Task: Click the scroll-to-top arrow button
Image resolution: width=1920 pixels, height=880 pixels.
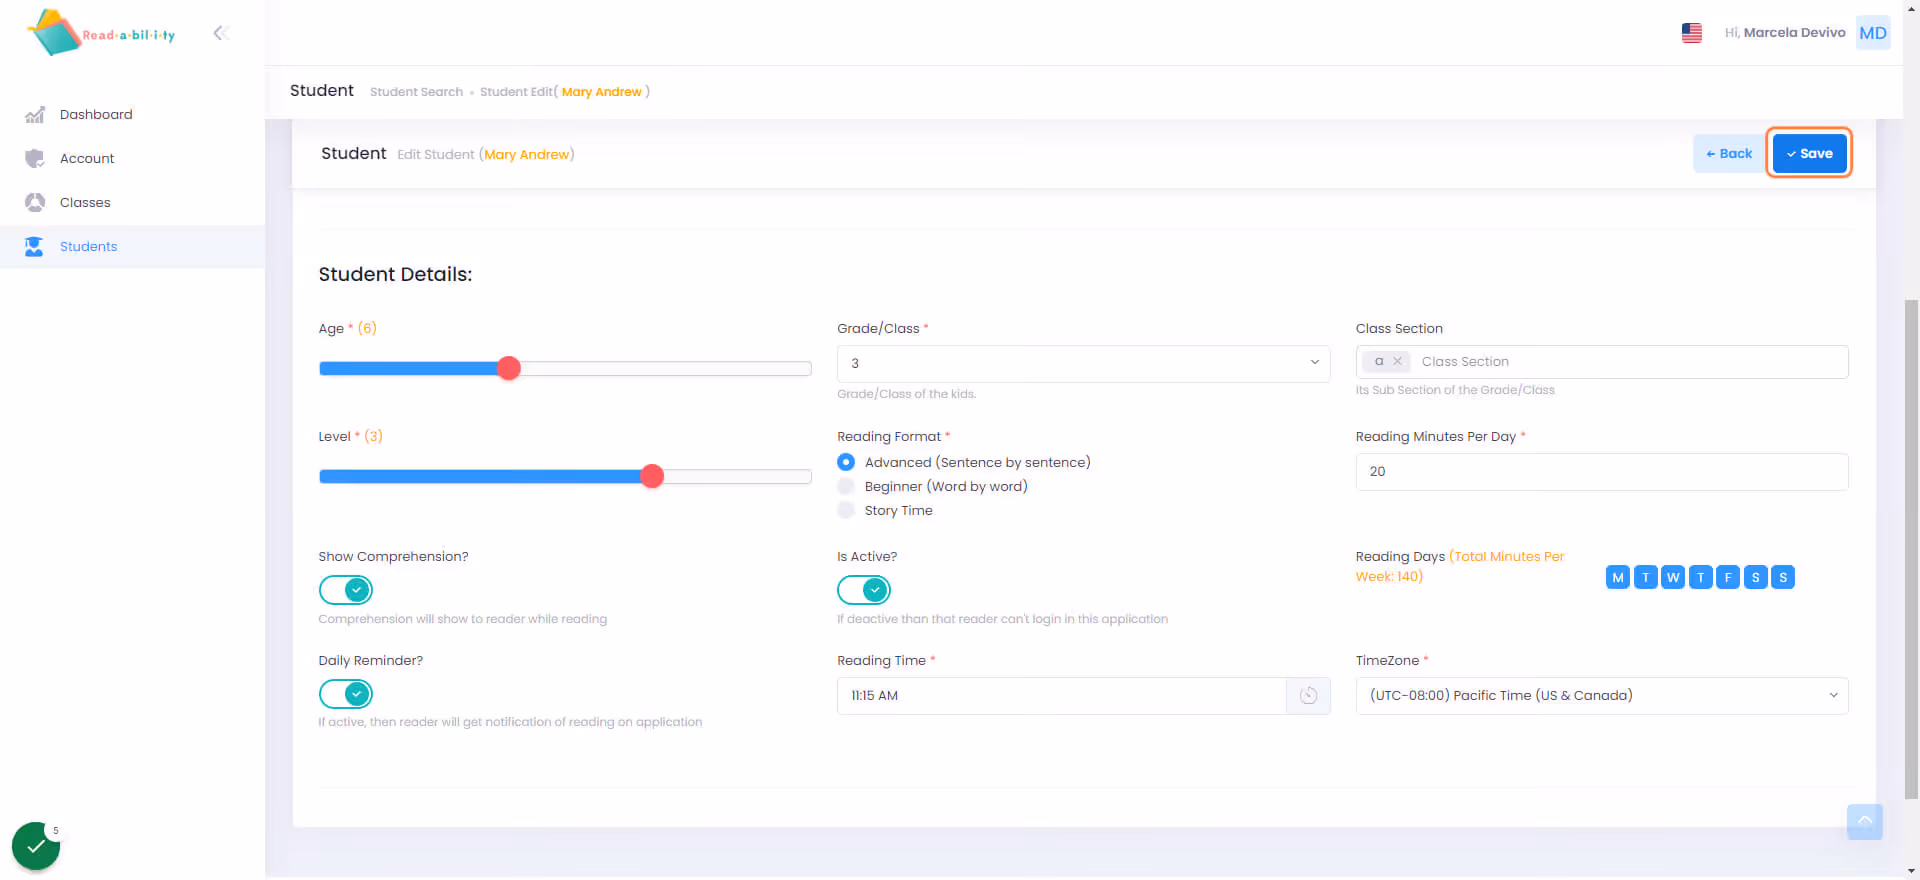Action: click(1865, 822)
